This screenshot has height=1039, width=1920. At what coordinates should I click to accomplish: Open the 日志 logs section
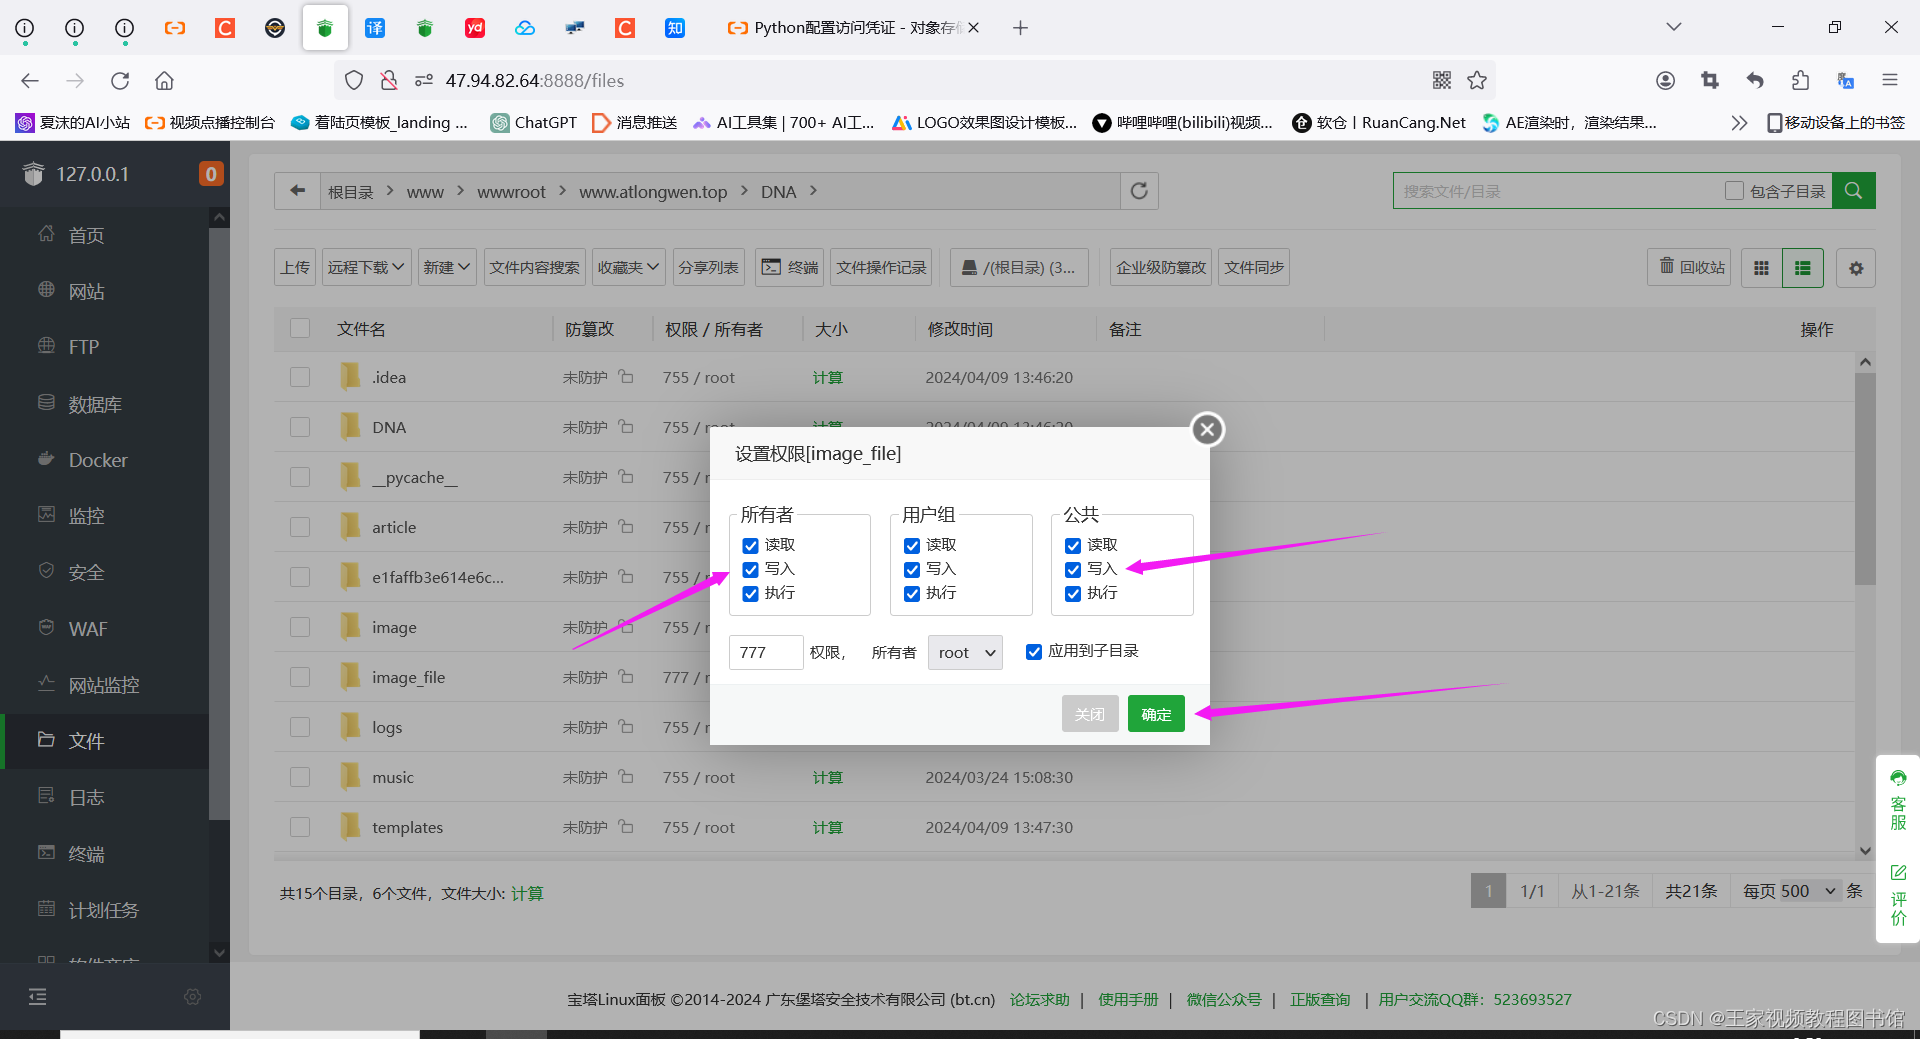[x=86, y=797]
